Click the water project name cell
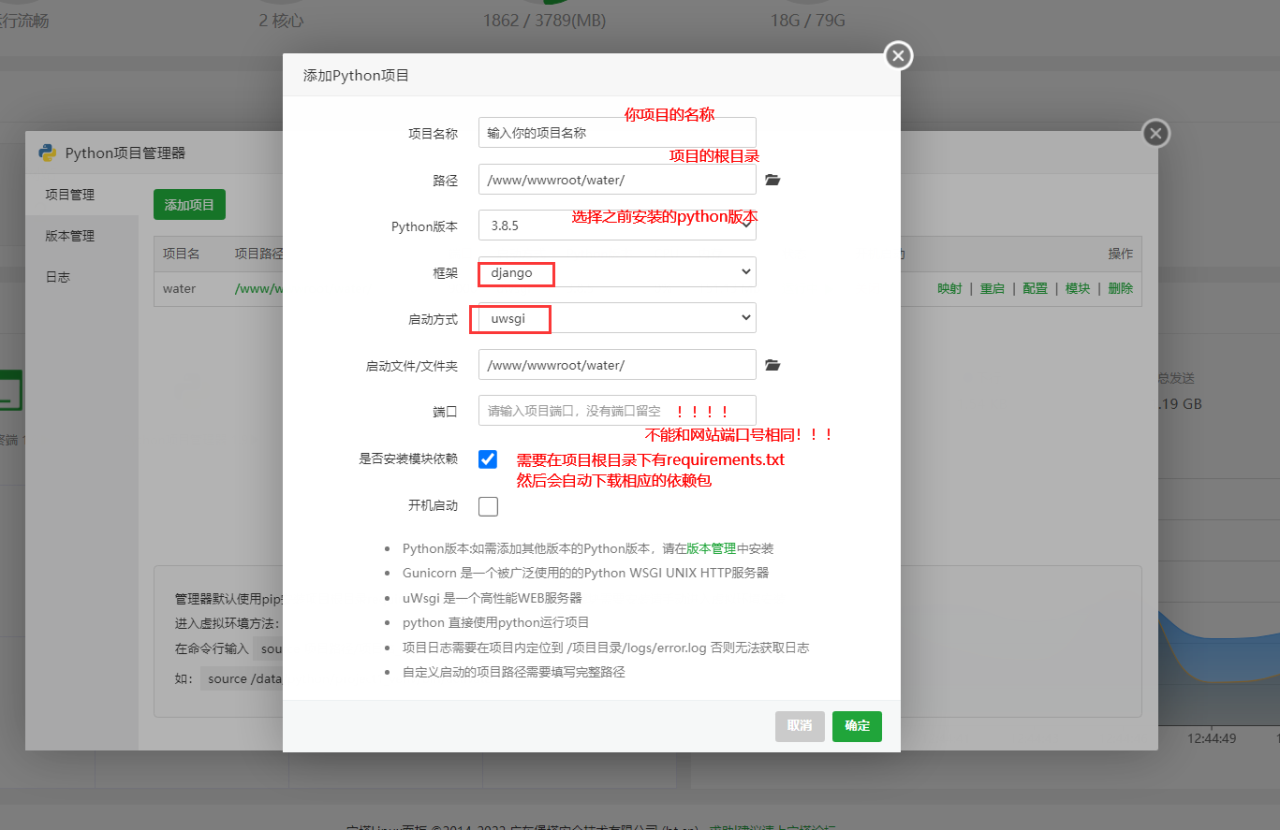The width and height of the screenshot is (1280, 830). click(180, 288)
